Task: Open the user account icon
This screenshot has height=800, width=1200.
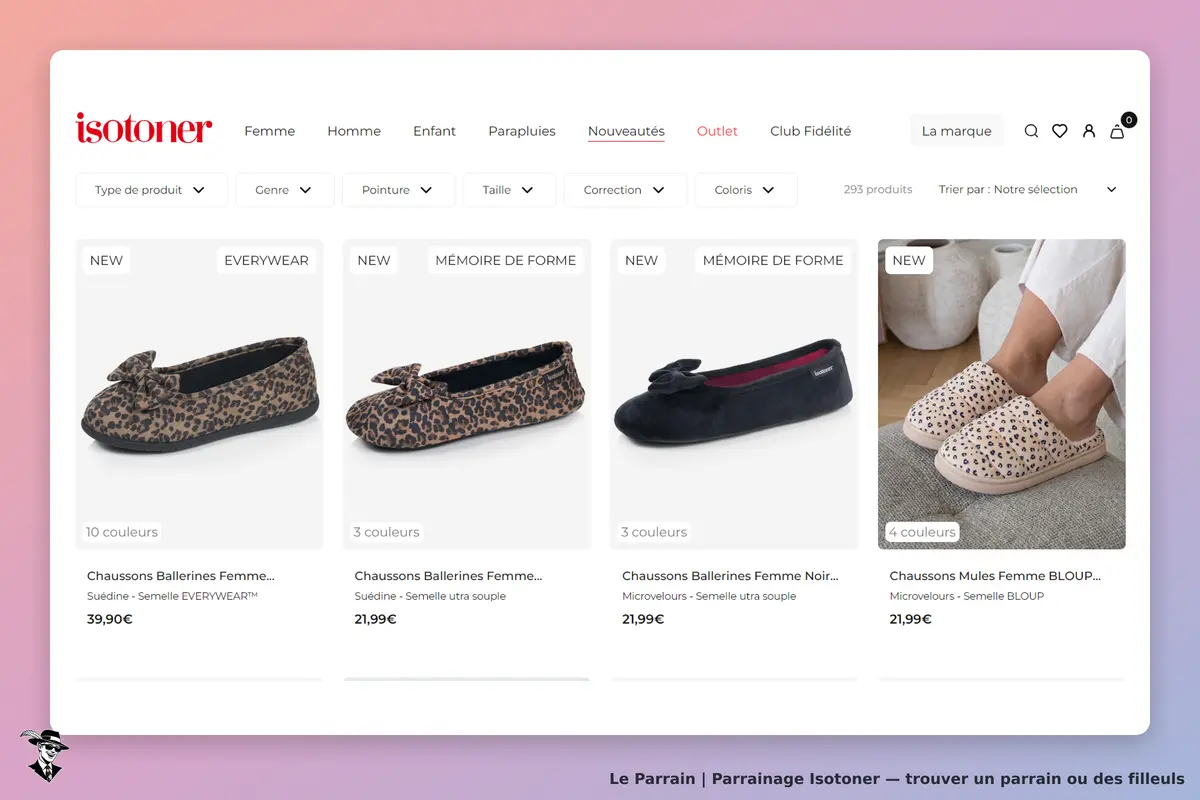Action: (1089, 131)
